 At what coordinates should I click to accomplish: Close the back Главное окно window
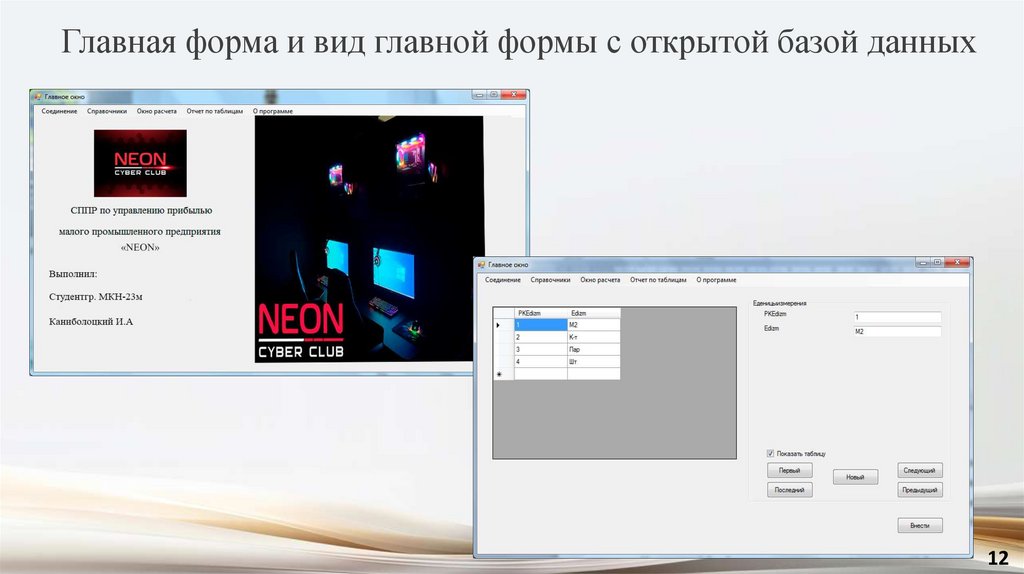pos(515,95)
